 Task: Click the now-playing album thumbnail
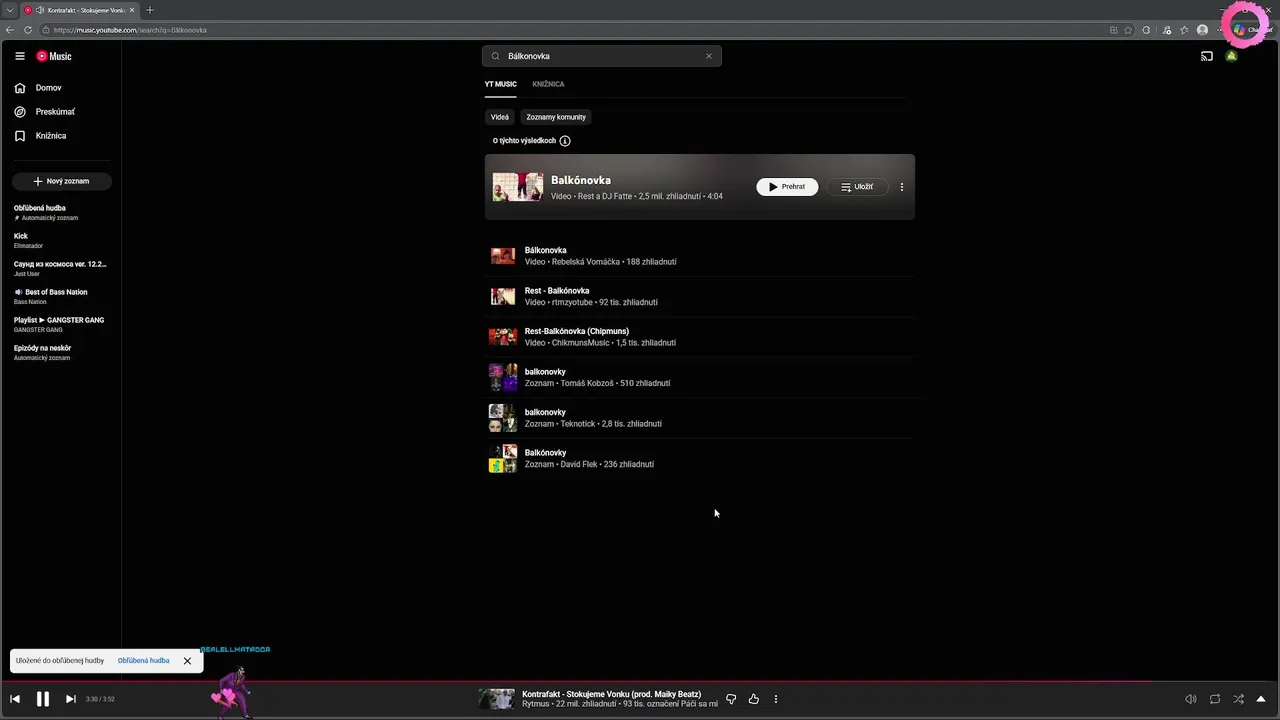[497, 699]
